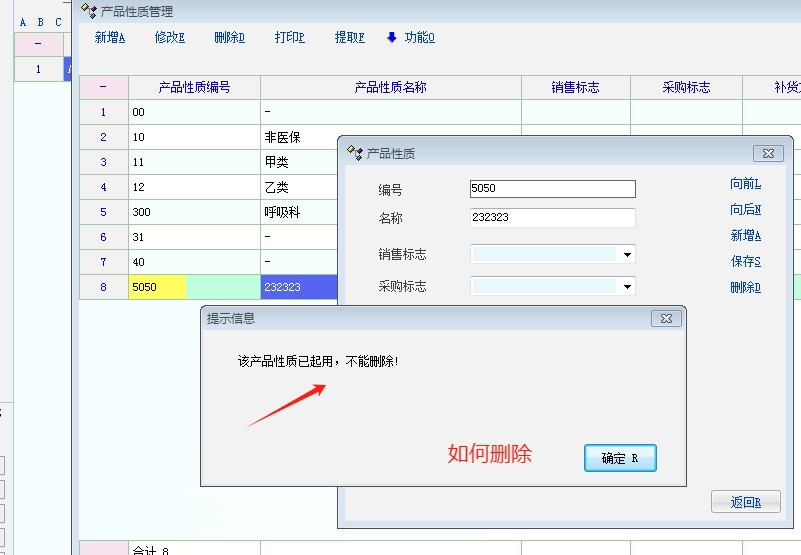The width and height of the screenshot is (801, 555).
Task: Click 删除 in the main toolbar
Action: click(x=229, y=38)
